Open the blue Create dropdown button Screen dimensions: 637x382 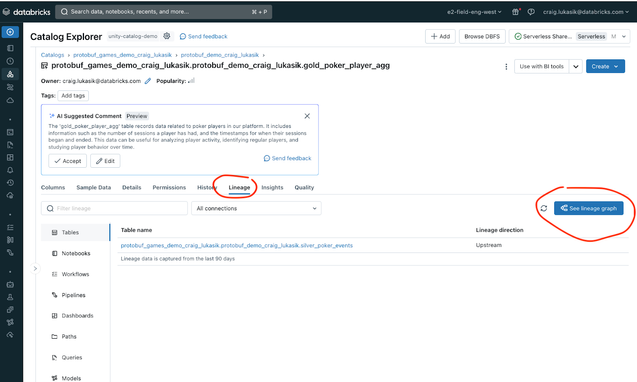[x=605, y=66]
